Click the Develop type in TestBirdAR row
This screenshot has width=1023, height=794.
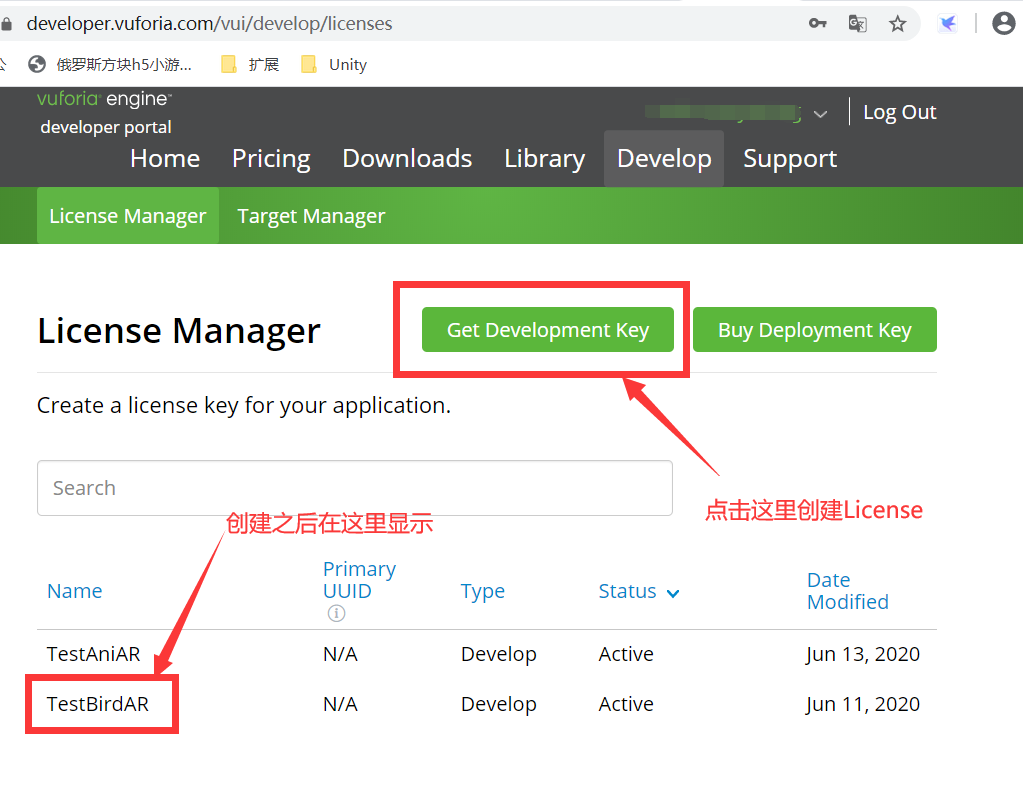[498, 705]
